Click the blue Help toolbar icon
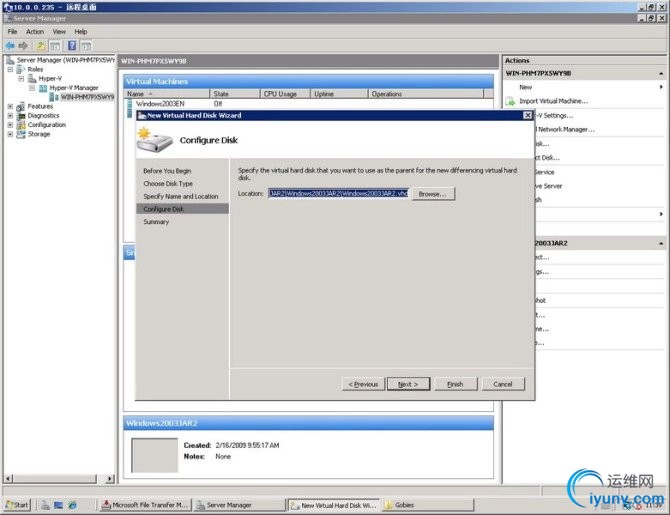Screen dimensions: 670x515 point(72,45)
